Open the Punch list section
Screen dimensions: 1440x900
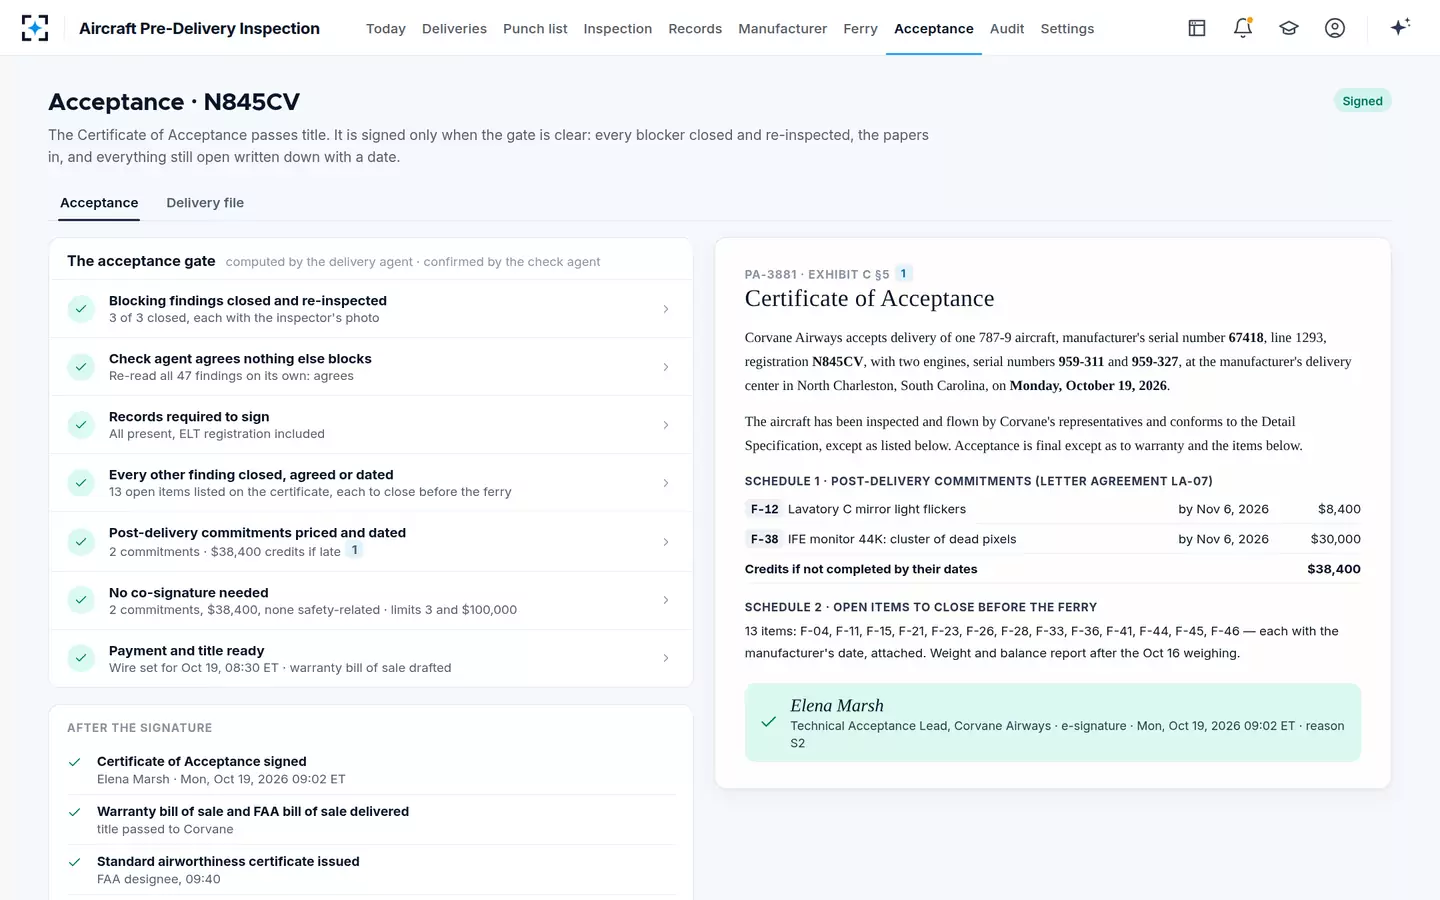(x=535, y=29)
